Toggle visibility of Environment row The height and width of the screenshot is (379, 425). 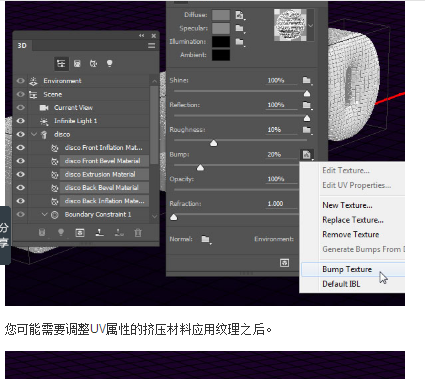pyautogui.click(x=21, y=81)
